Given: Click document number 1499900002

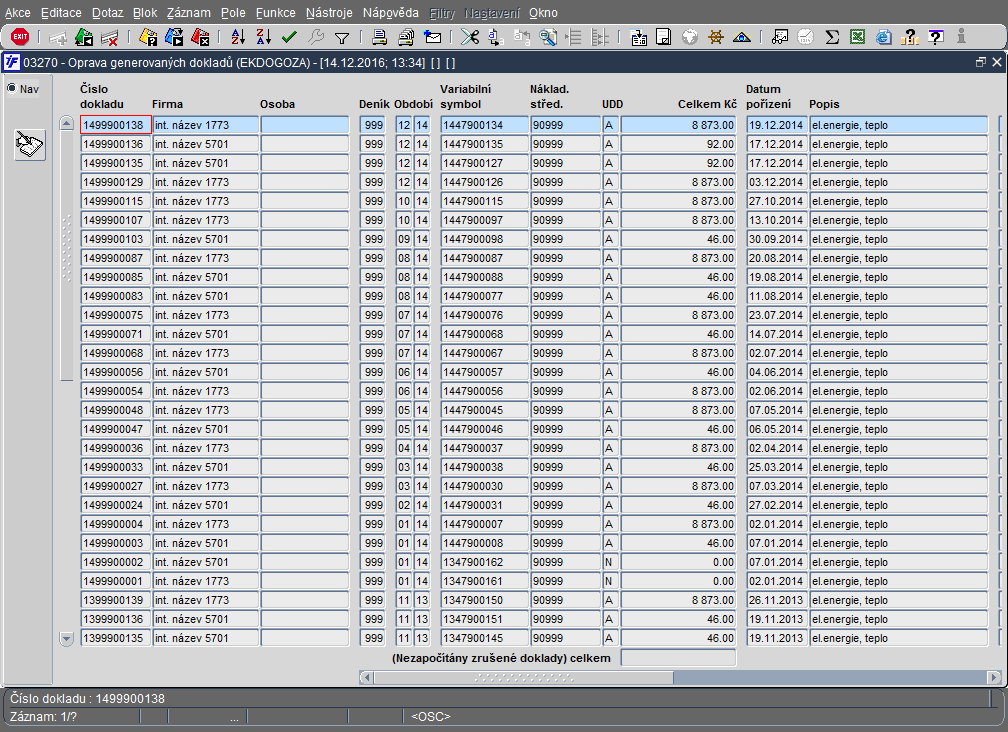Looking at the screenshot, I should point(116,562).
